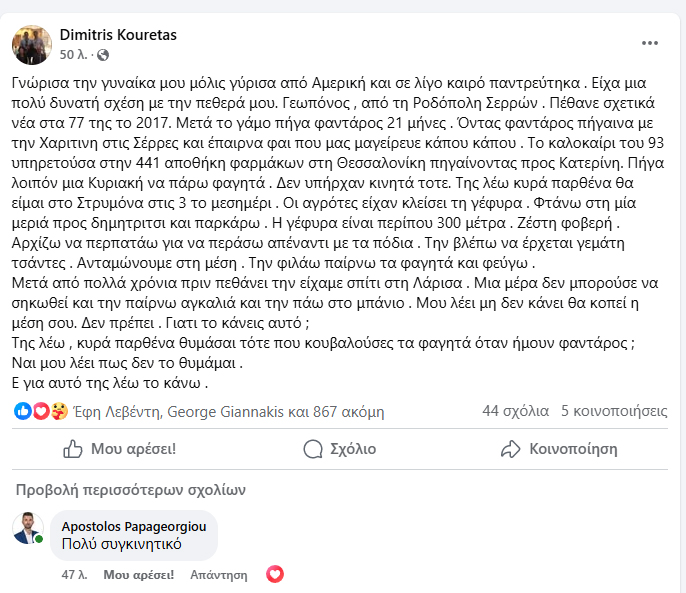This screenshot has width=686, height=593.
Task: Toggle Μου αρέσει! on the comment
Action: tap(139, 575)
